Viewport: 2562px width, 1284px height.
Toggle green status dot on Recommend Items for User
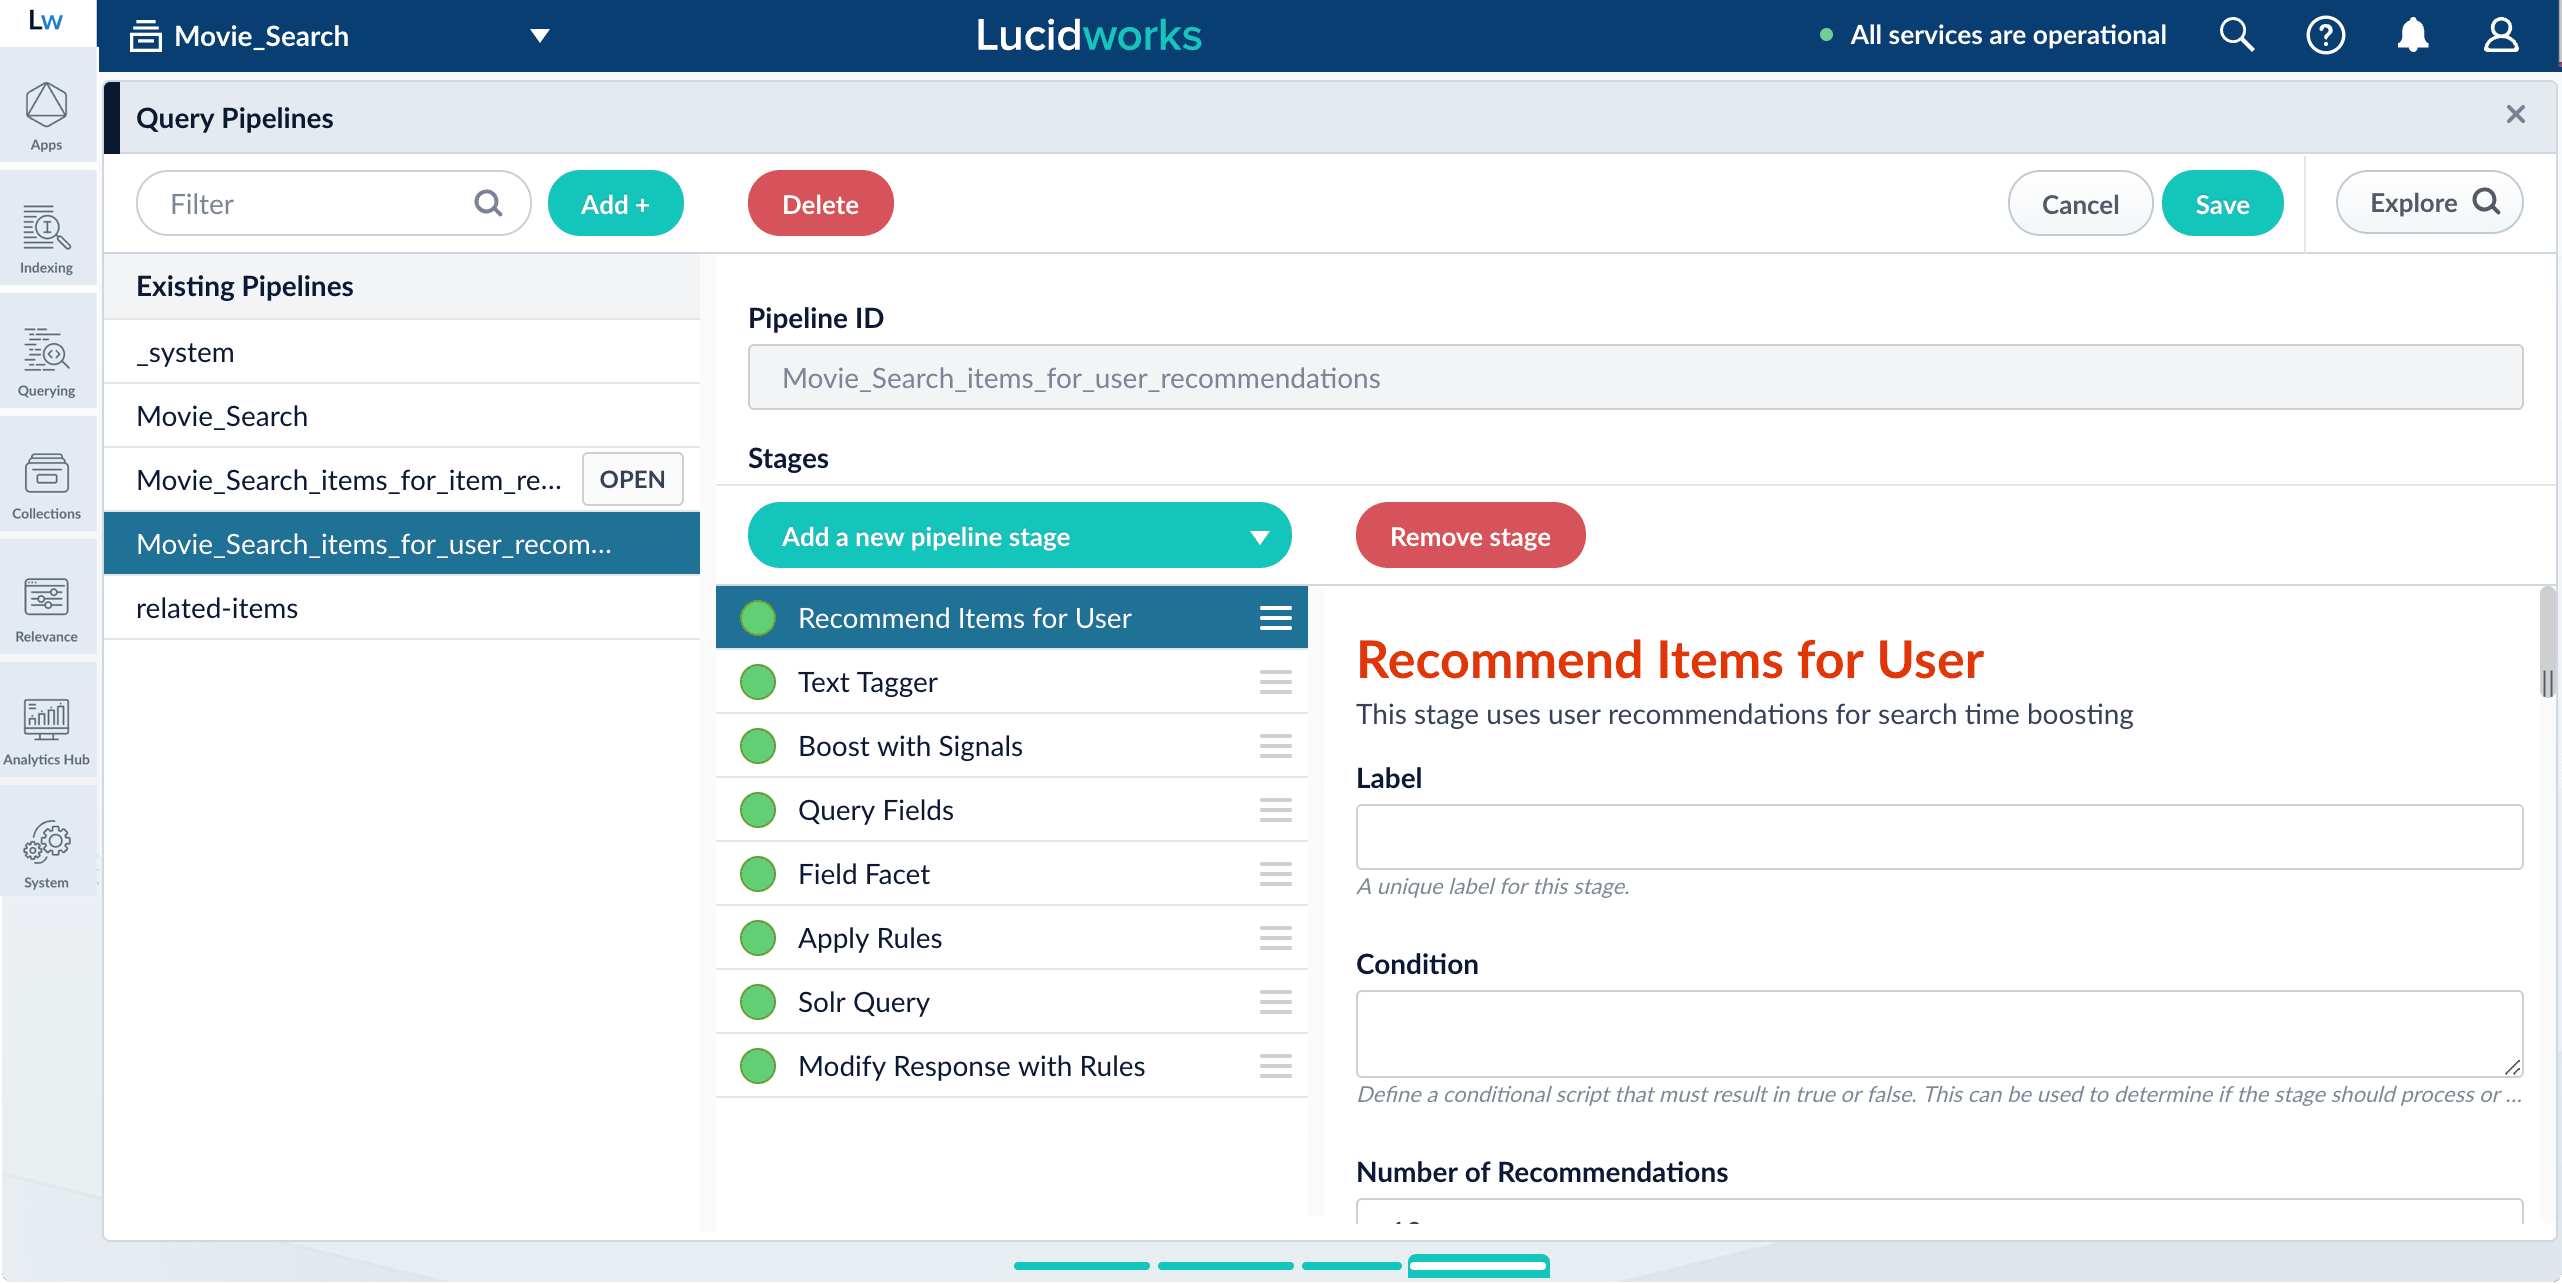coord(758,617)
